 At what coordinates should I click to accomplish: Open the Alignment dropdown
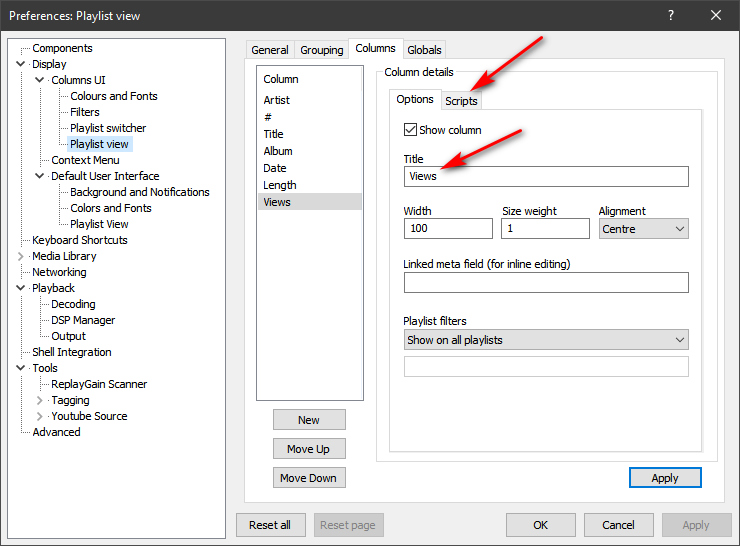point(644,229)
